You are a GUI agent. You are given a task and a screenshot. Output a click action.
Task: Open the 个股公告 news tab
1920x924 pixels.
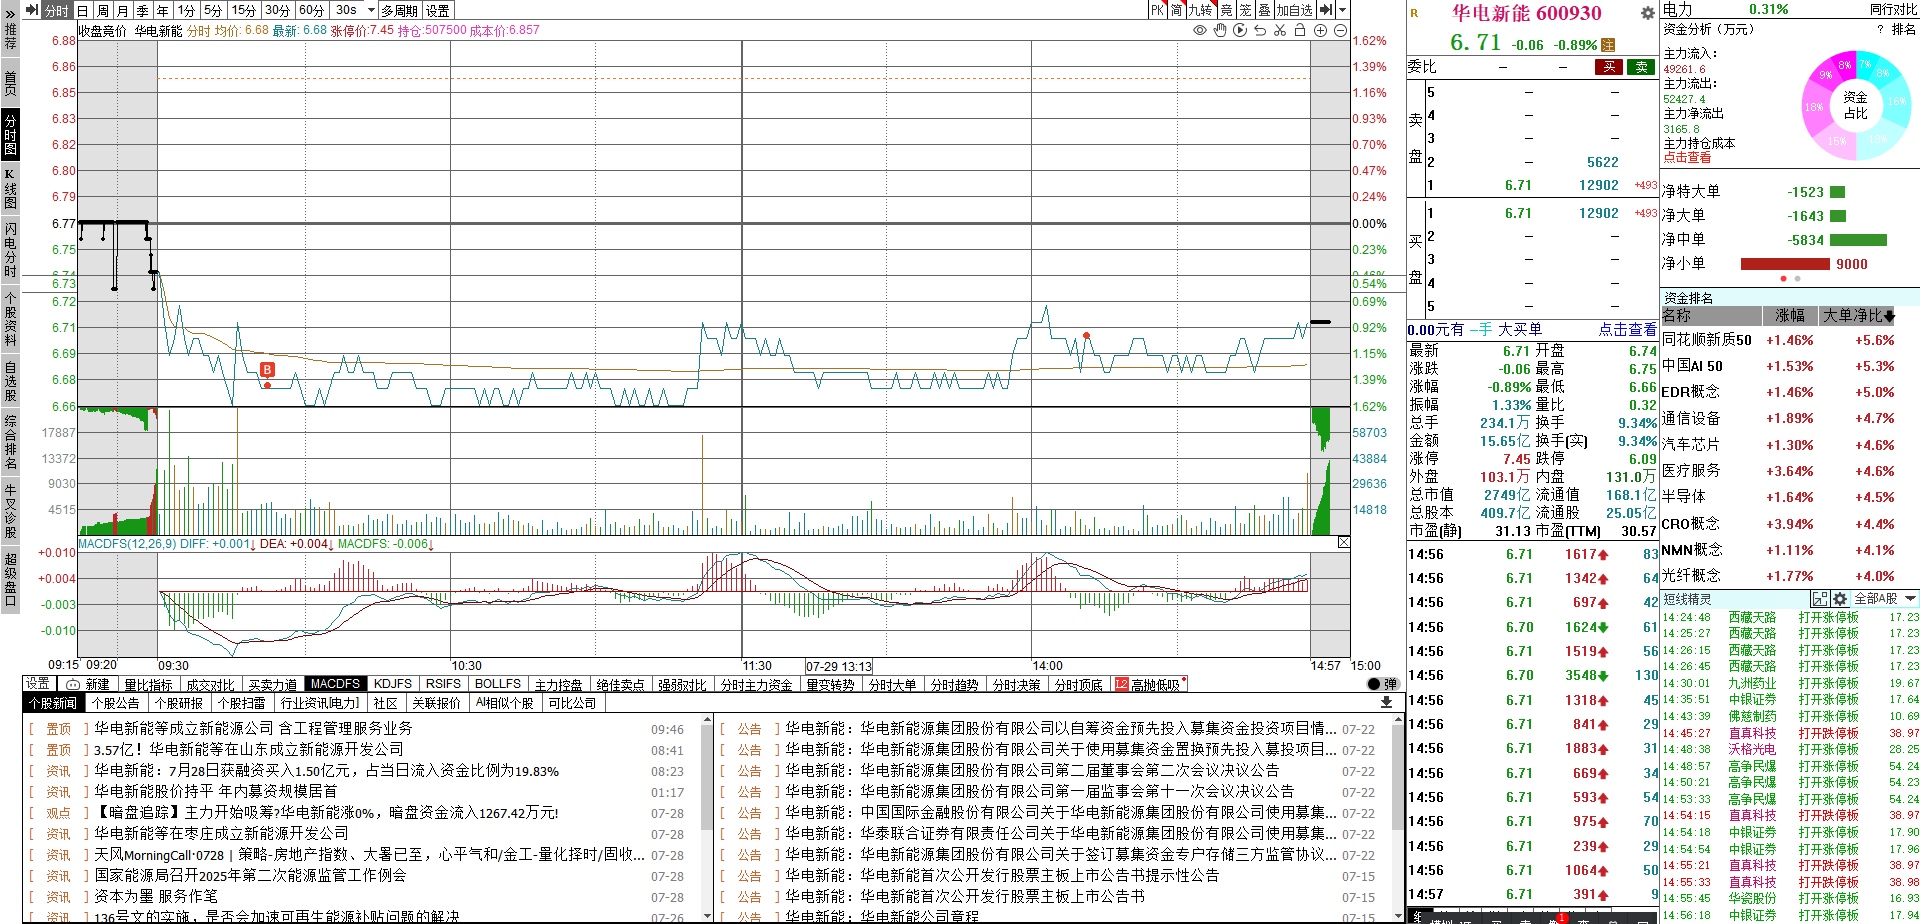coord(116,703)
